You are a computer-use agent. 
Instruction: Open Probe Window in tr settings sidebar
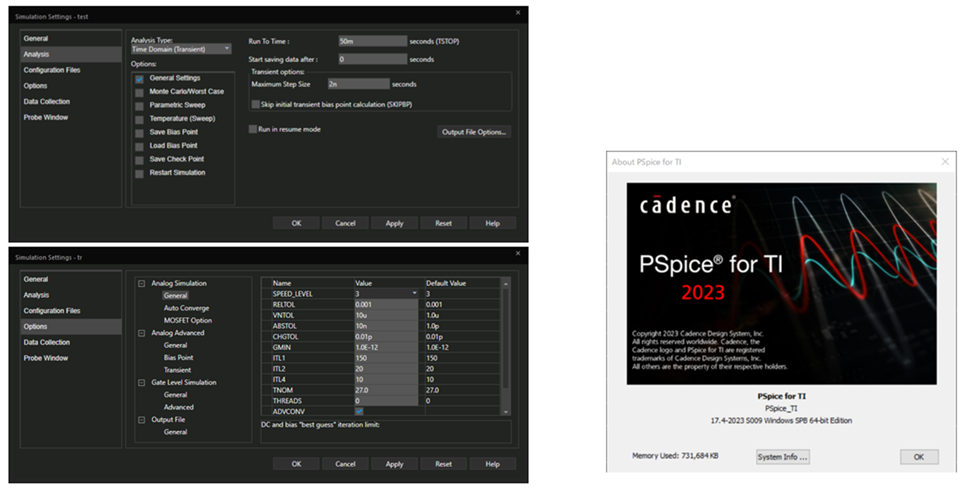pos(70,358)
